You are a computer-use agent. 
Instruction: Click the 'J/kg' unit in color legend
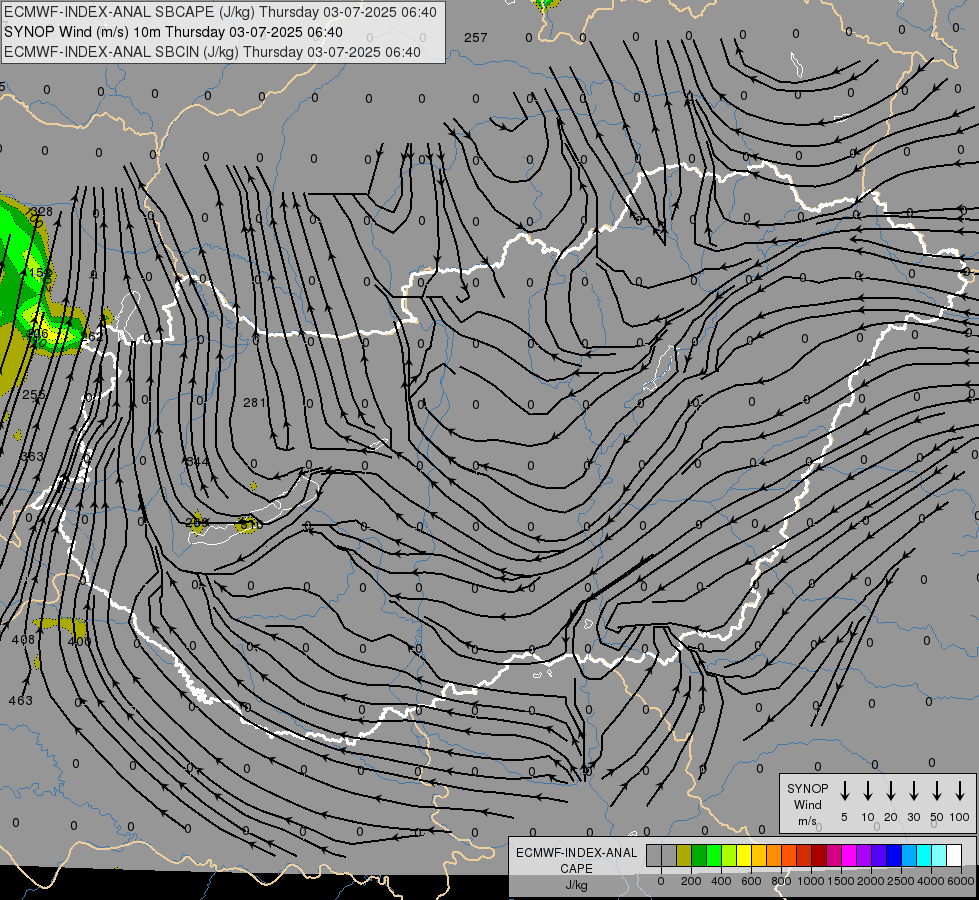576,885
